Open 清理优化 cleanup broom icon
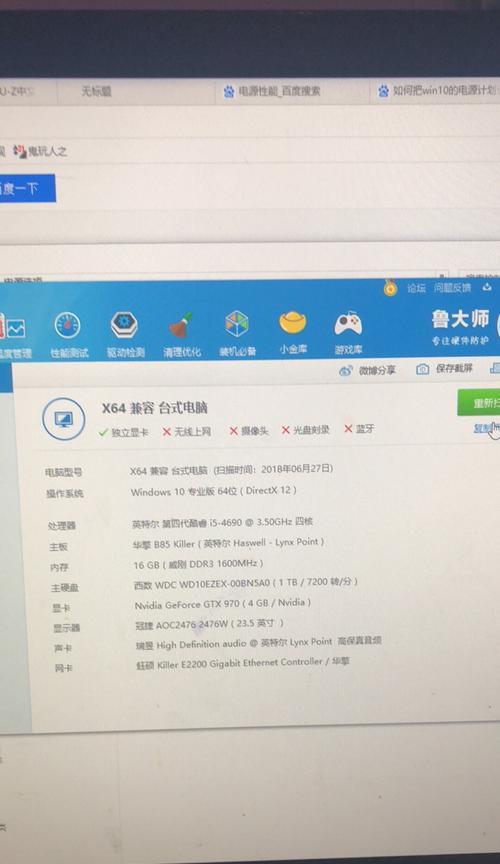Screen dimensions: 500x864 [180, 325]
